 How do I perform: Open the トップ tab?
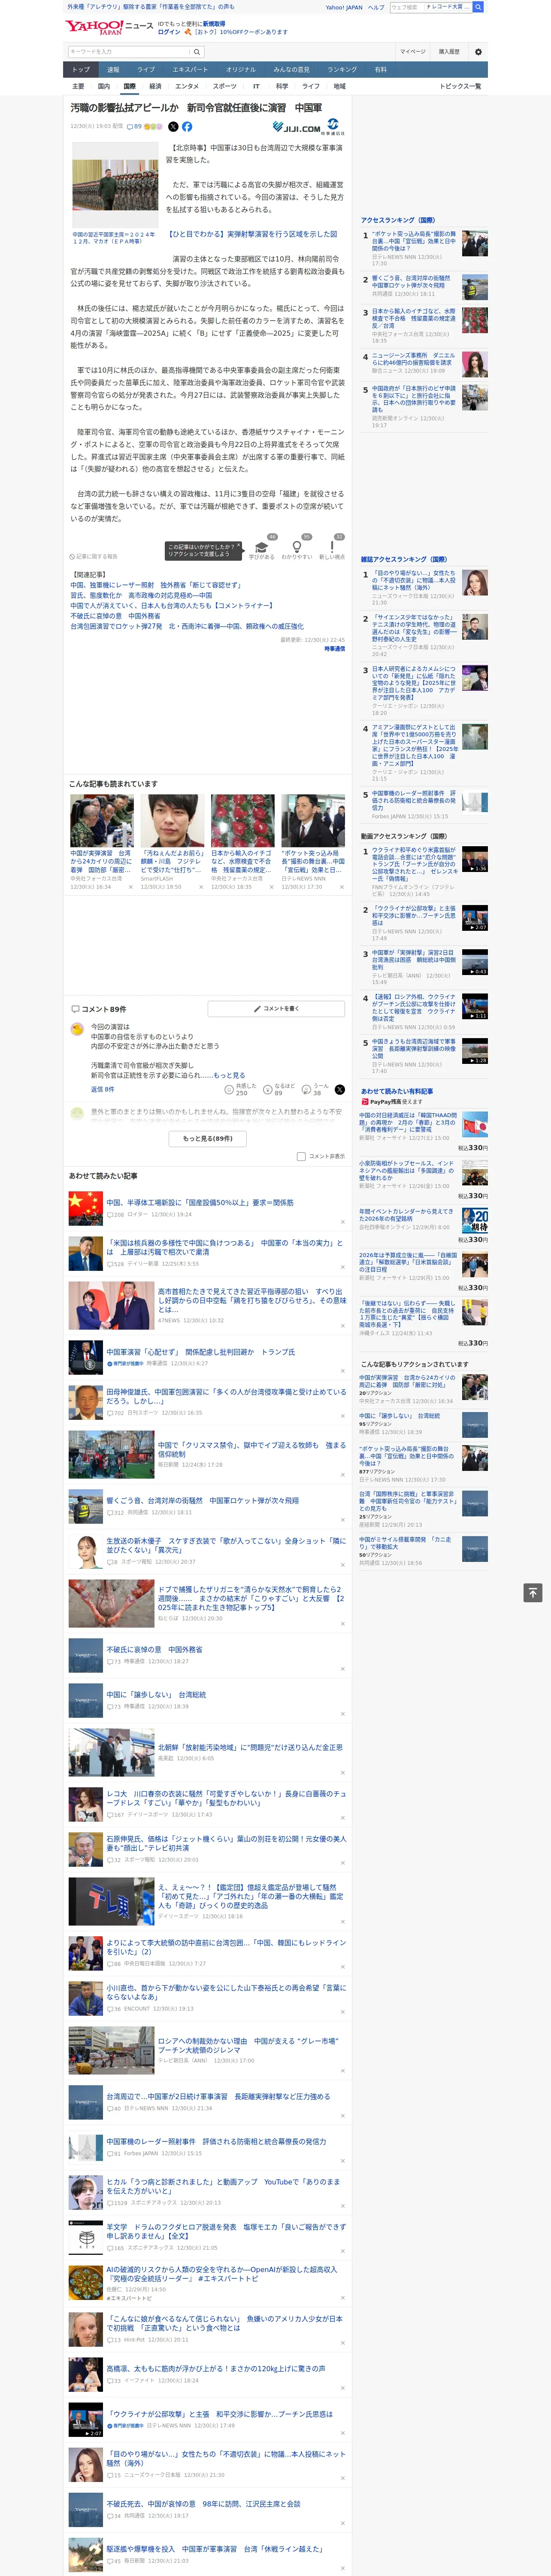(81, 70)
